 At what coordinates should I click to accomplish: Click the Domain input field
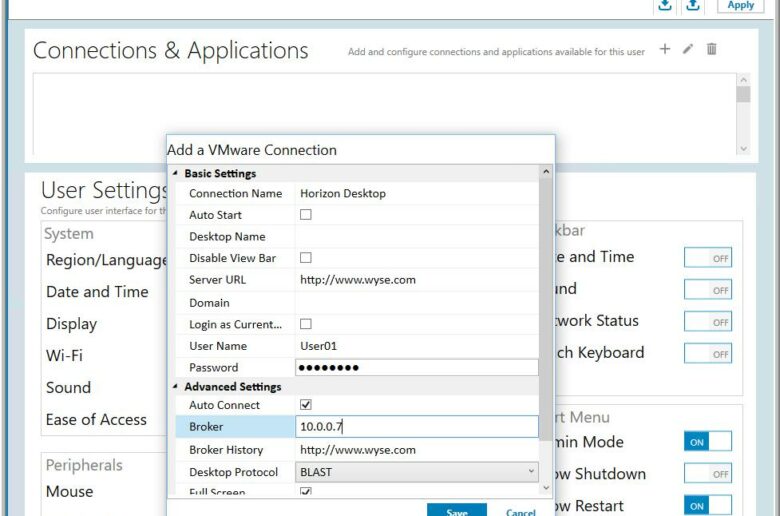click(x=416, y=303)
